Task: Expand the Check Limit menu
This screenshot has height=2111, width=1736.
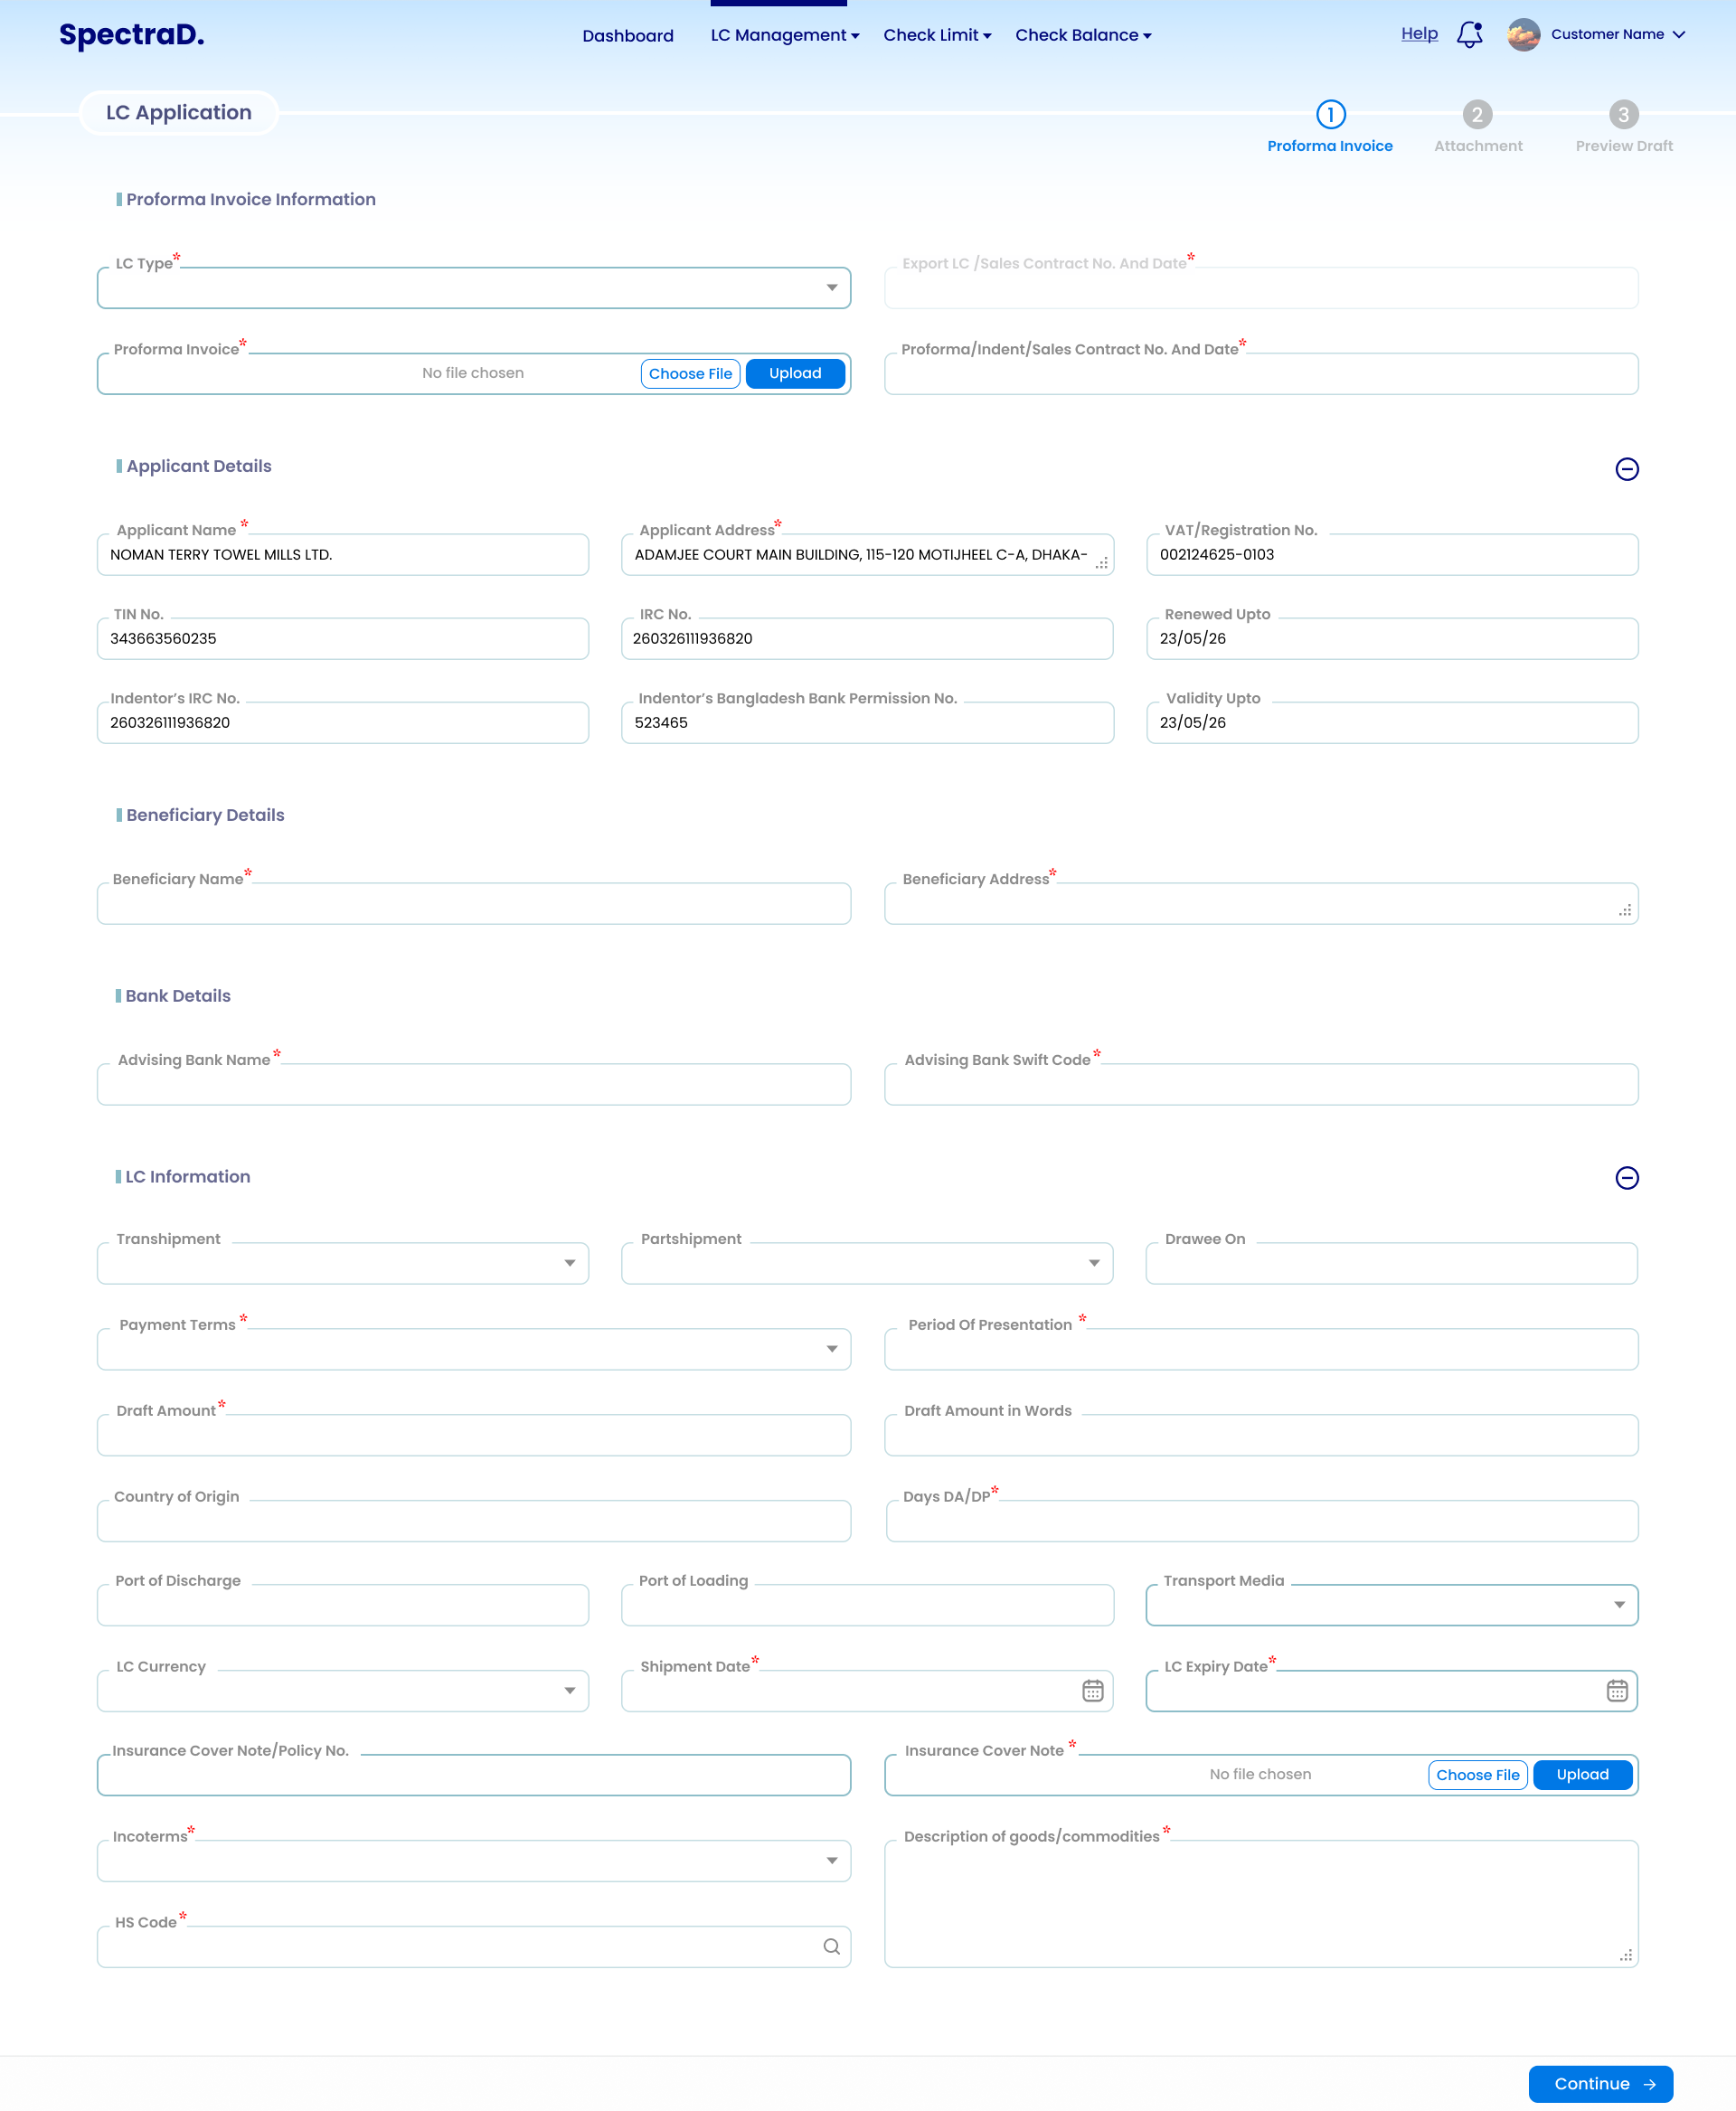Action: point(937,35)
